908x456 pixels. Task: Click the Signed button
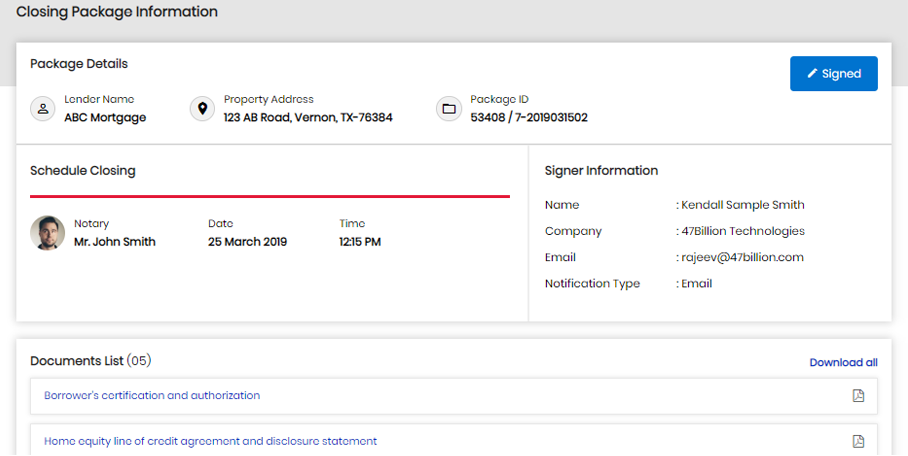833,74
